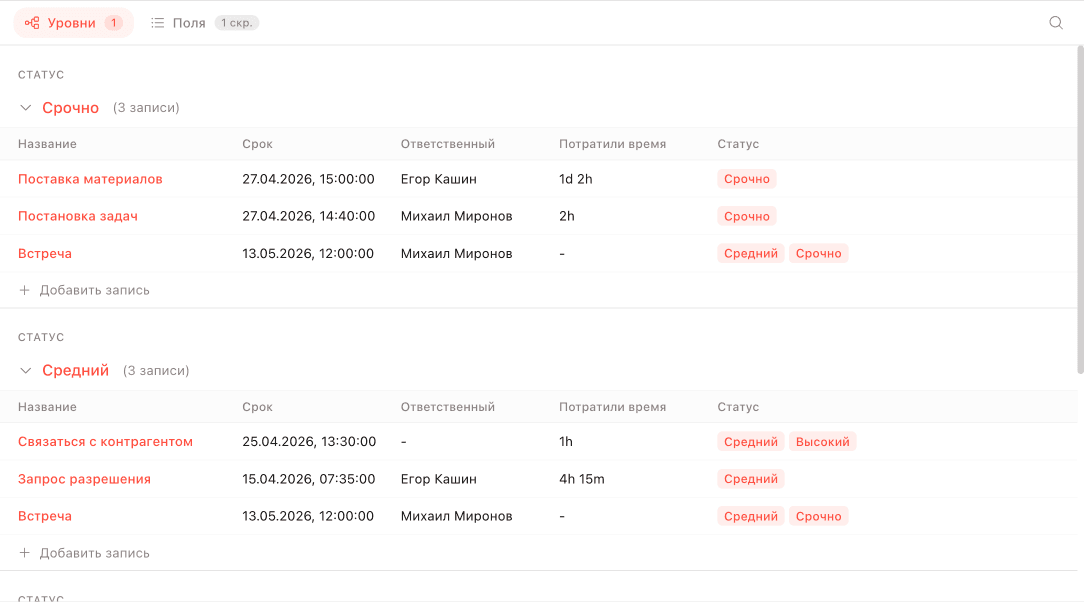Open the Поля tab label
Image resolution: width=1084 pixels, height=602 pixels.
point(189,23)
